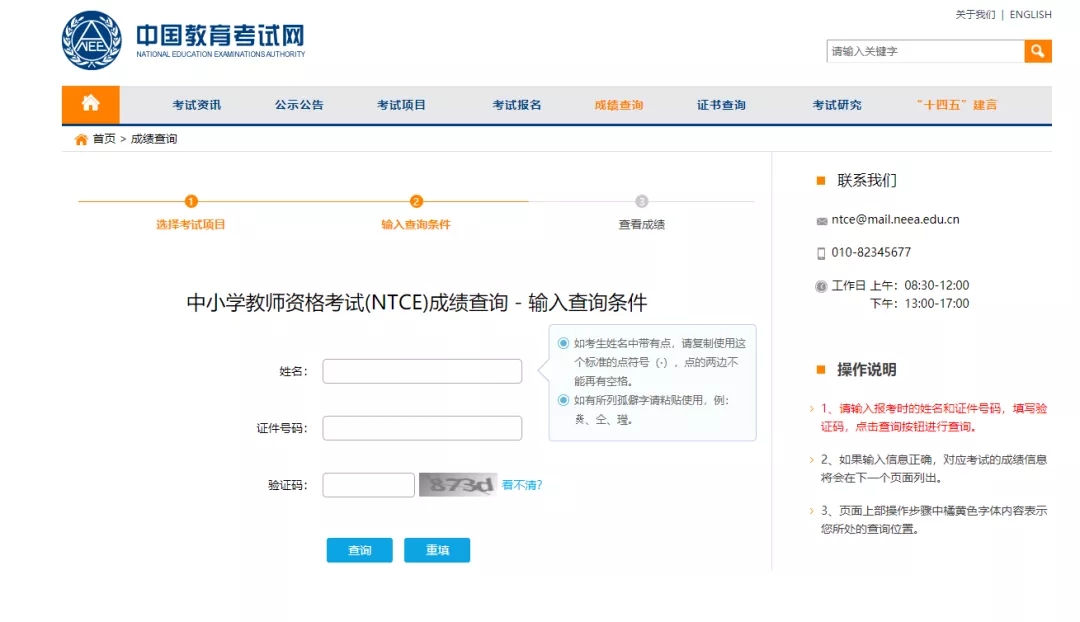Click step 3 circle 查看成绩
This screenshot has height=622, width=1080.
point(641,201)
